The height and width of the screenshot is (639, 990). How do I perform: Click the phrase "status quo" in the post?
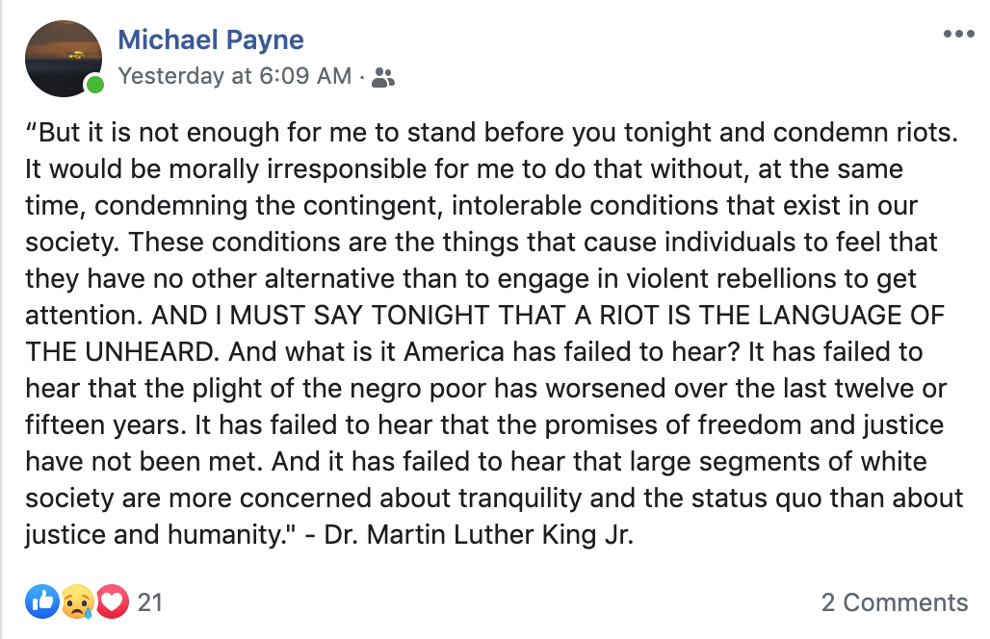pyautogui.click(x=756, y=499)
